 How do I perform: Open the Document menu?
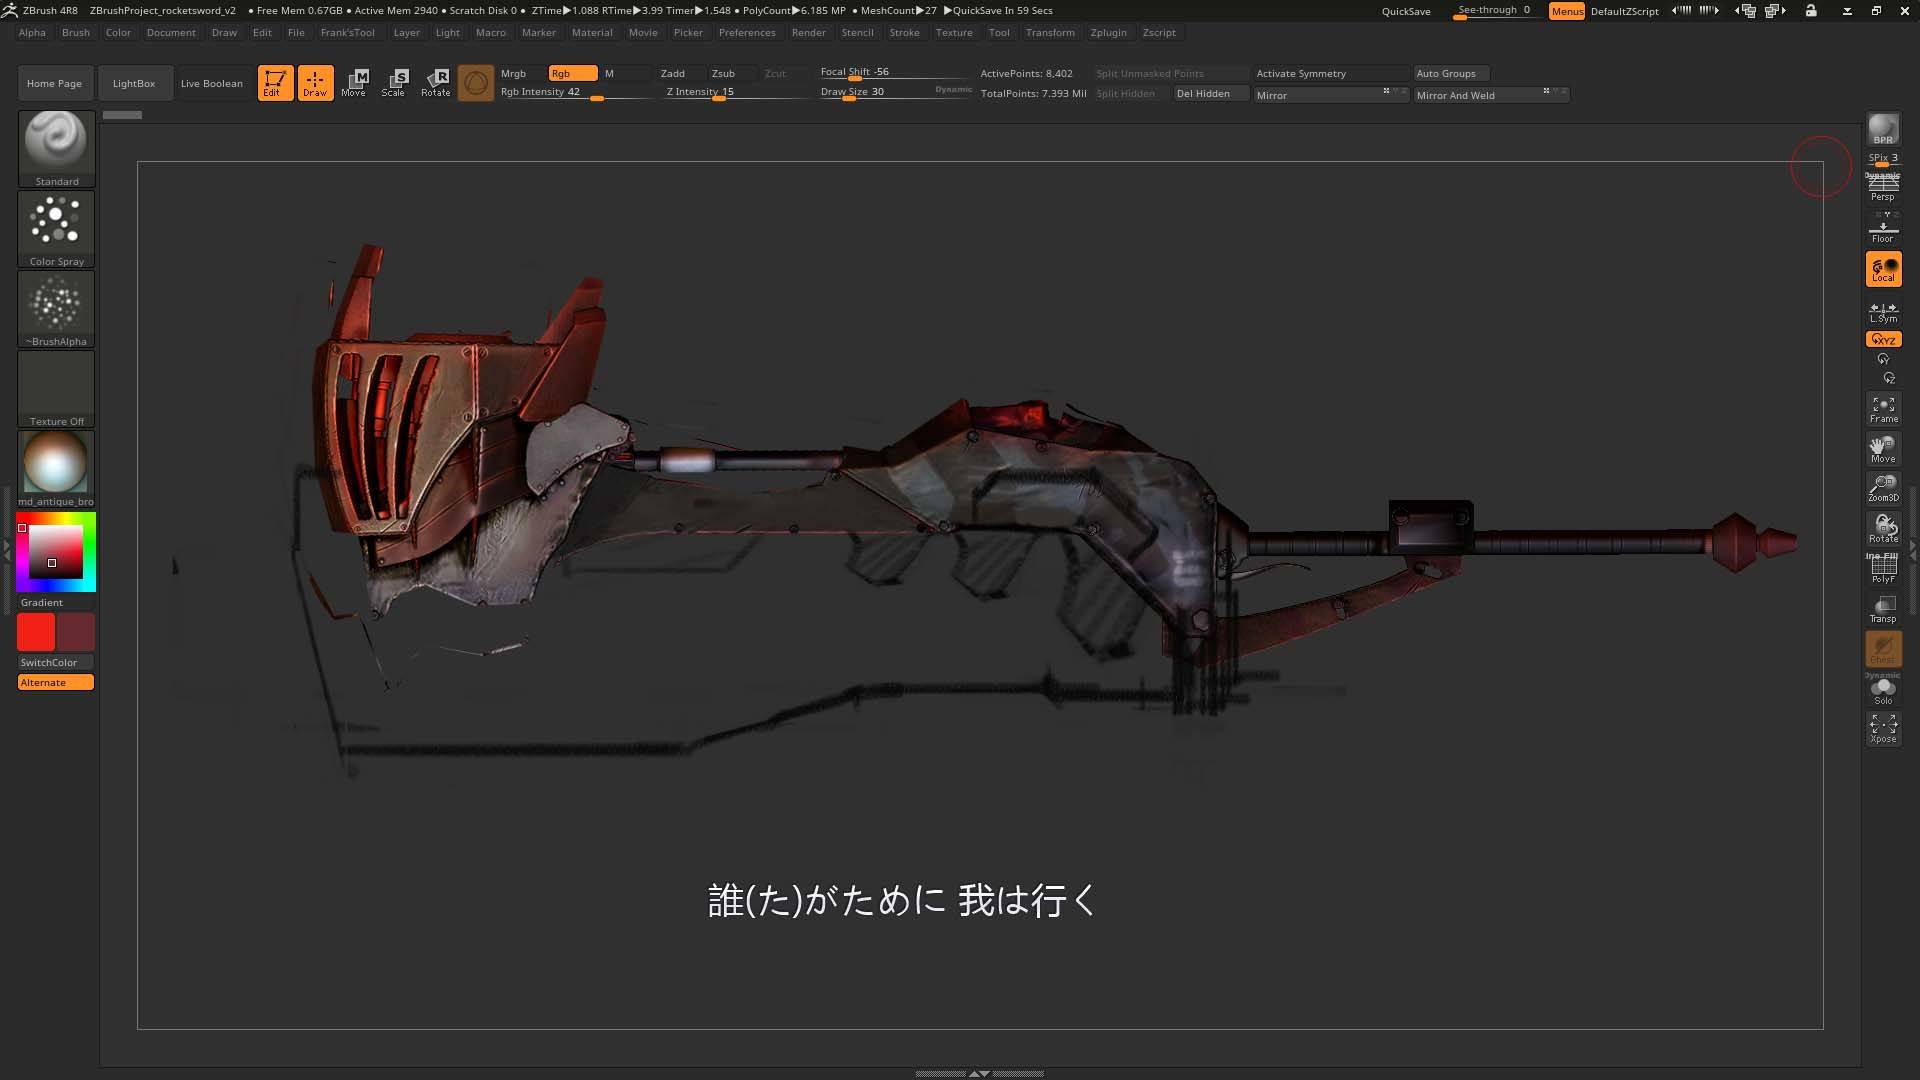(x=171, y=32)
